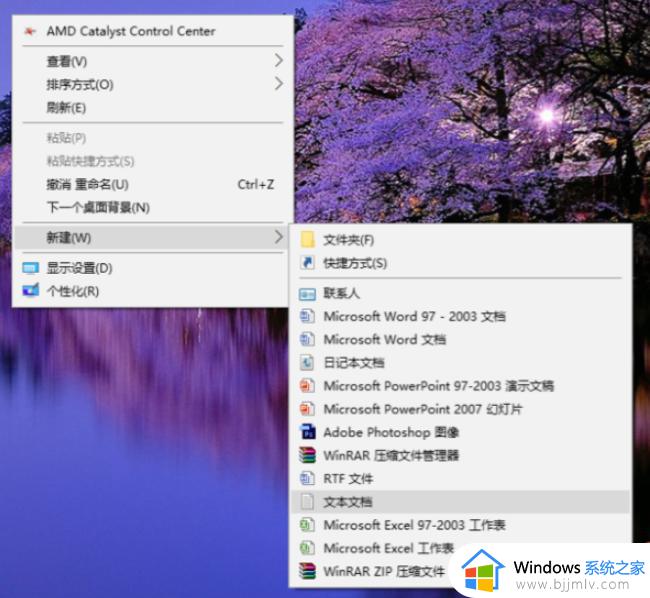Open the 排序方式(O) menu item

[153, 84]
